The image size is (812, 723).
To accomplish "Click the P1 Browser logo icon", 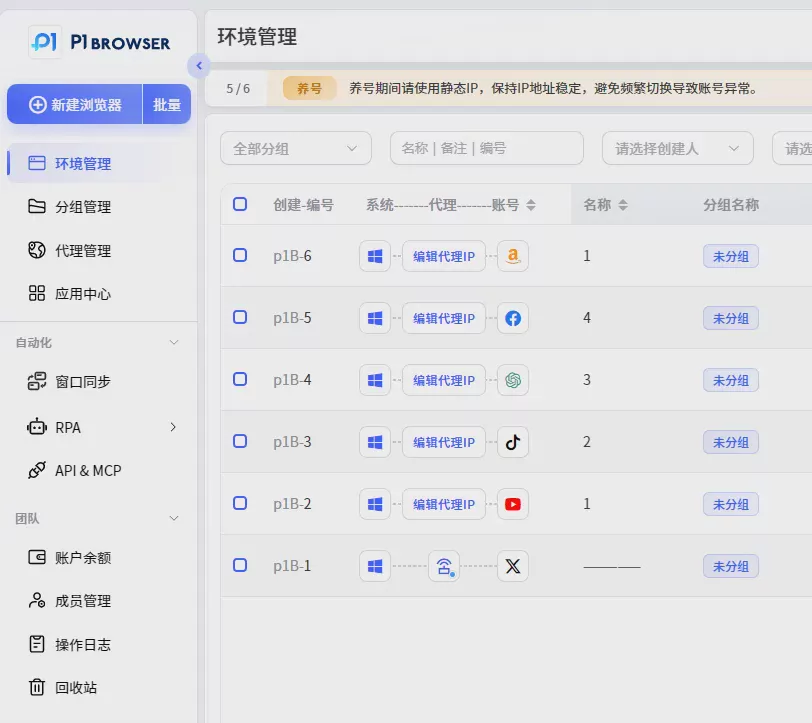I will pos(45,41).
